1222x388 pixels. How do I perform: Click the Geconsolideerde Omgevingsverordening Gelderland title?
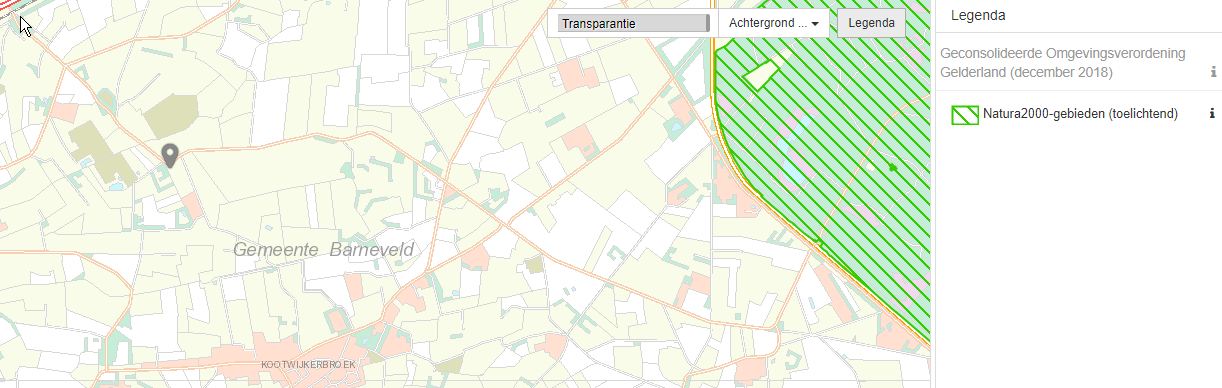click(x=1062, y=63)
